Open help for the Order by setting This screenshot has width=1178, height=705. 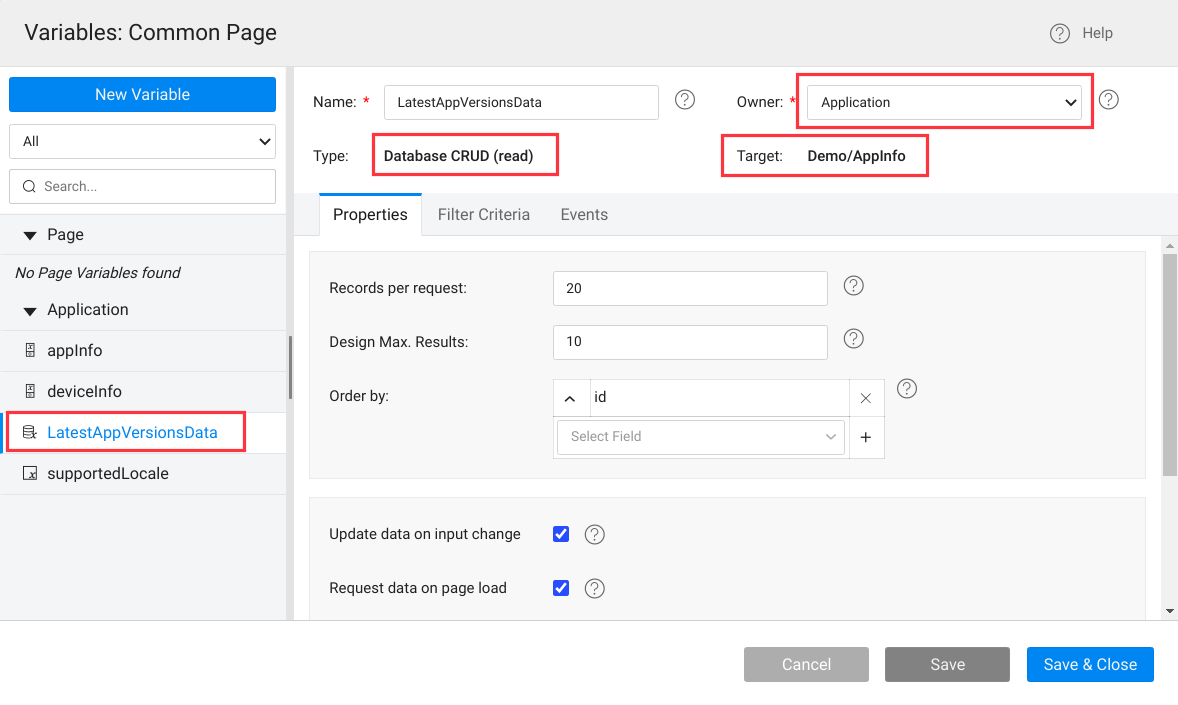click(907, 389)
